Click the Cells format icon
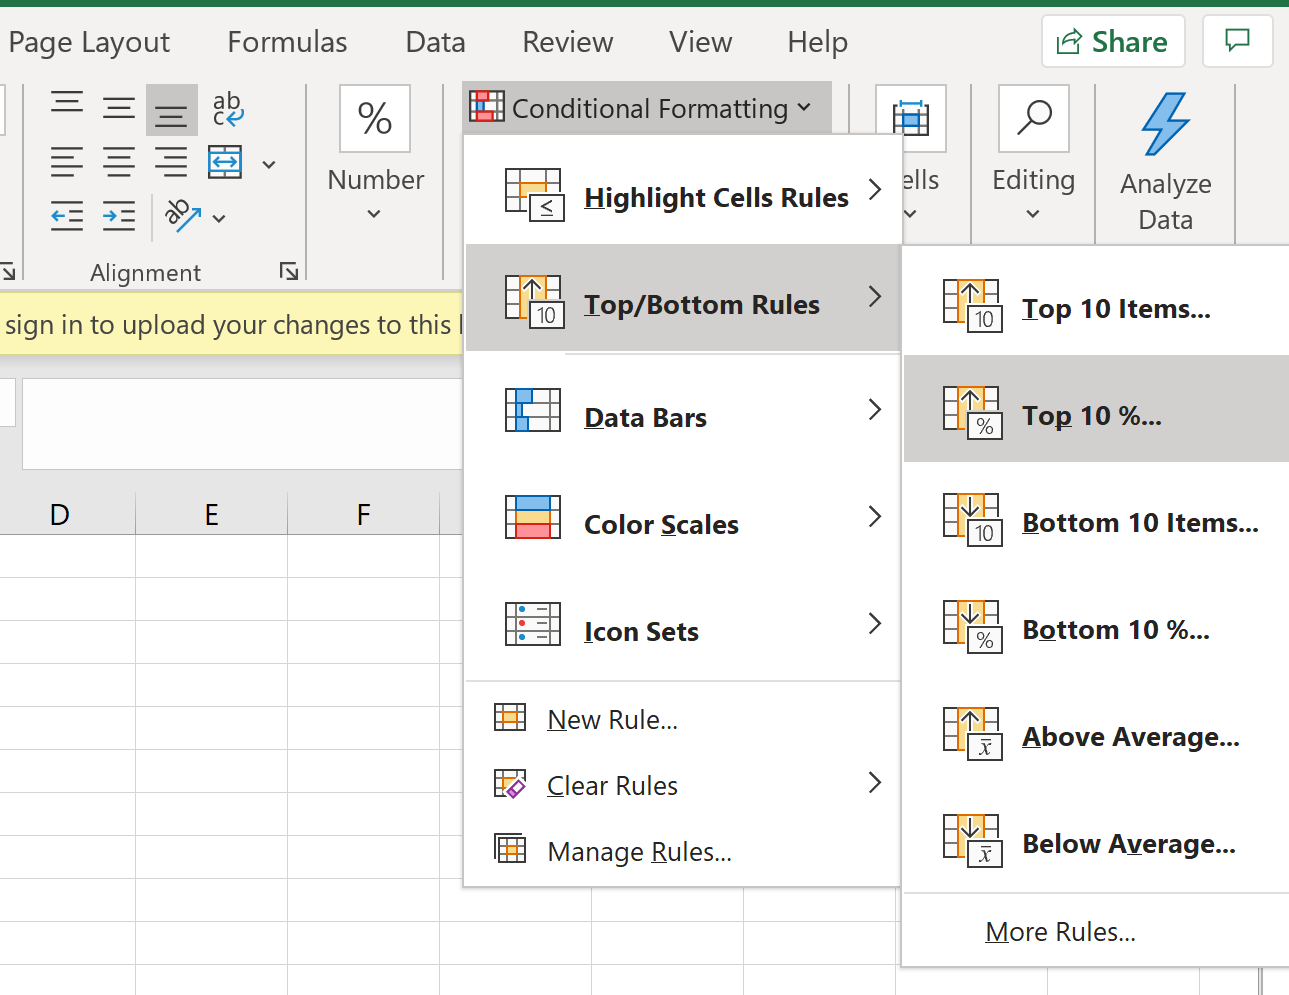The image size is (1289, 995). [x=910, y=119]
